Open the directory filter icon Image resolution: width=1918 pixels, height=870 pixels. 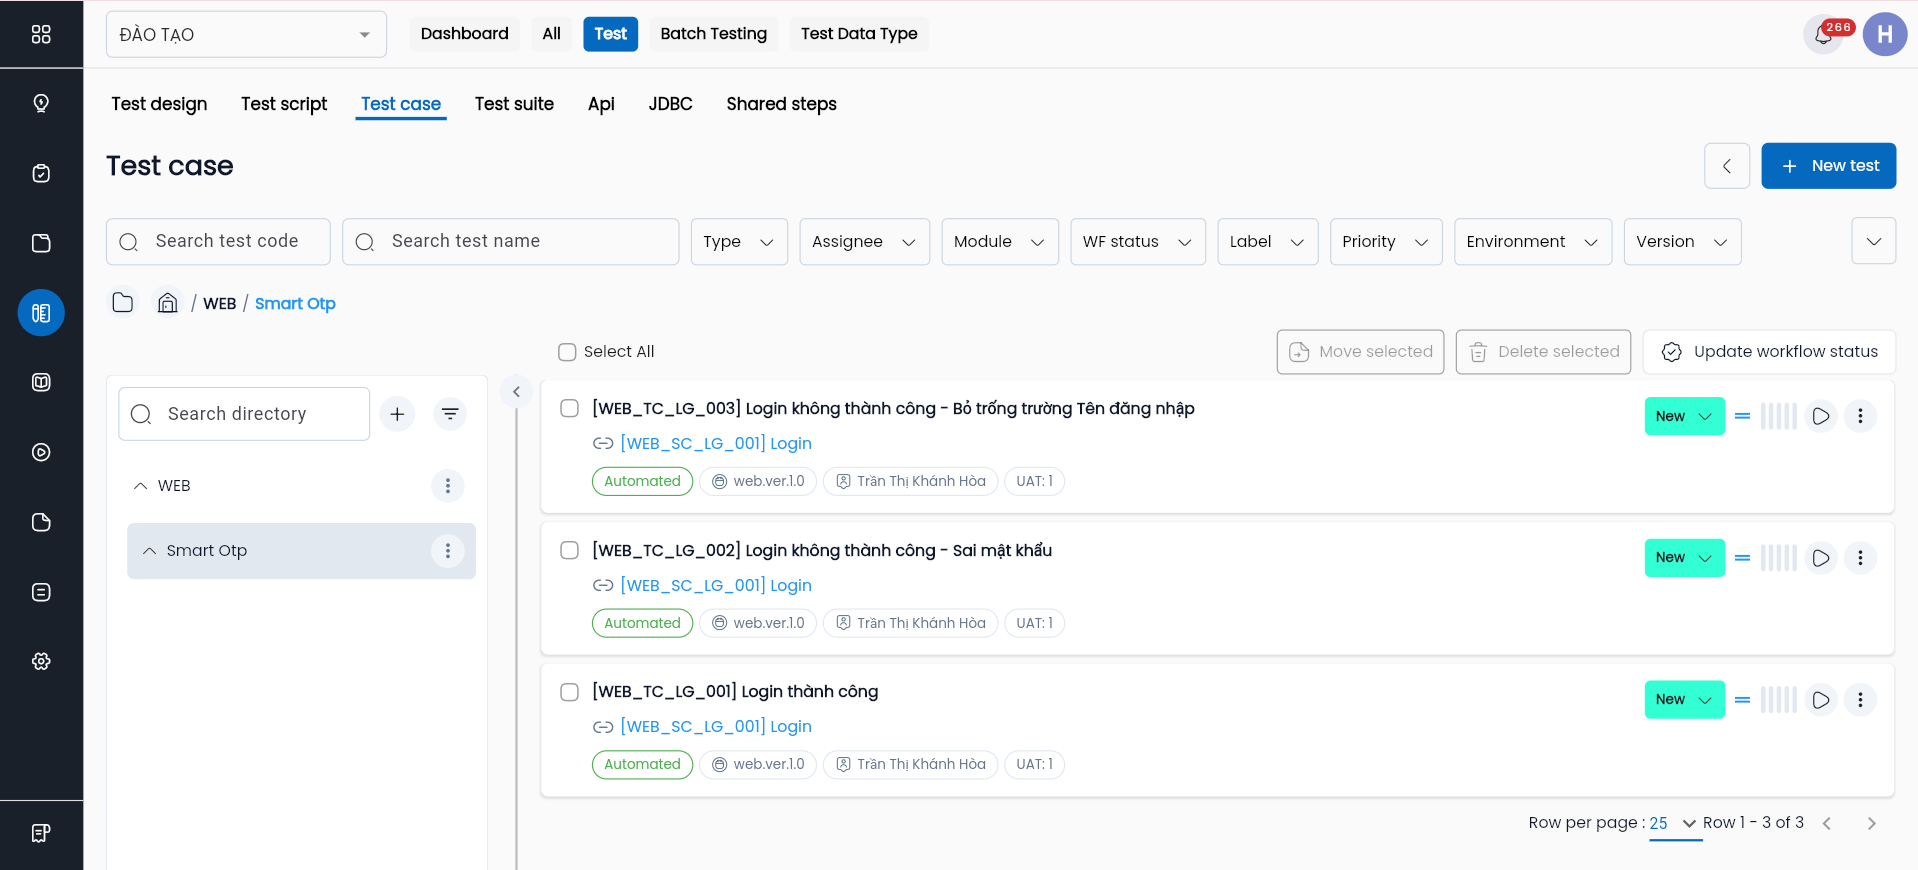pos(450,414)
